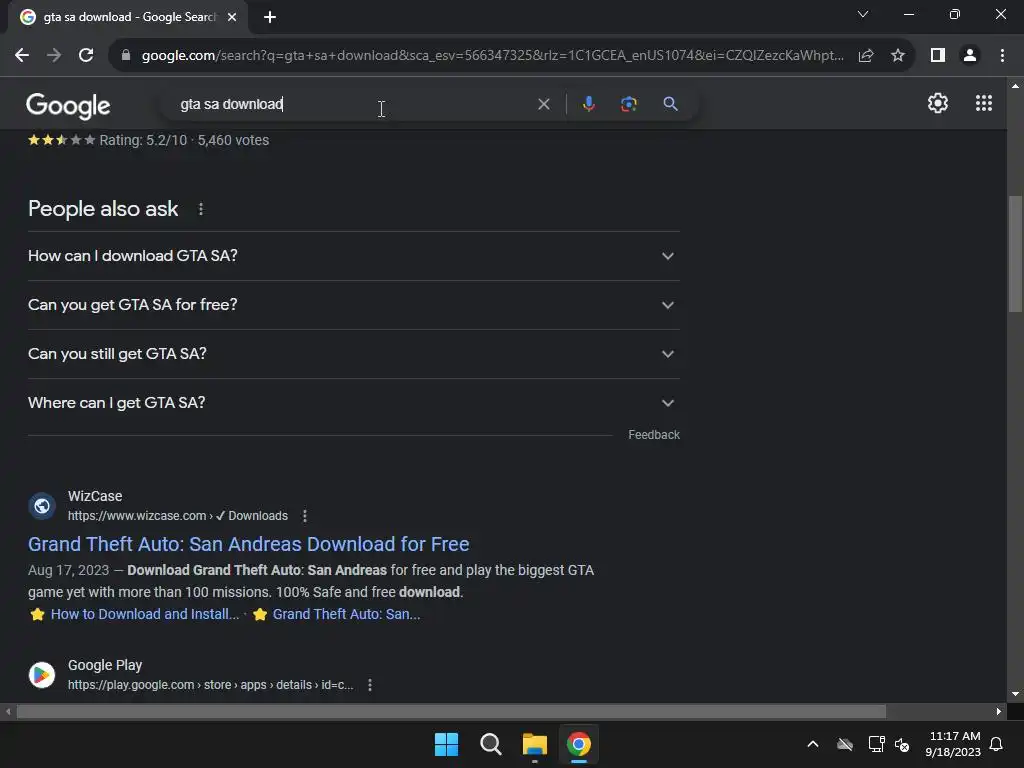Screen dimensions: 1024x768
Task: Open the play.google.com URL breadcrumb
Action: point(210,685)
